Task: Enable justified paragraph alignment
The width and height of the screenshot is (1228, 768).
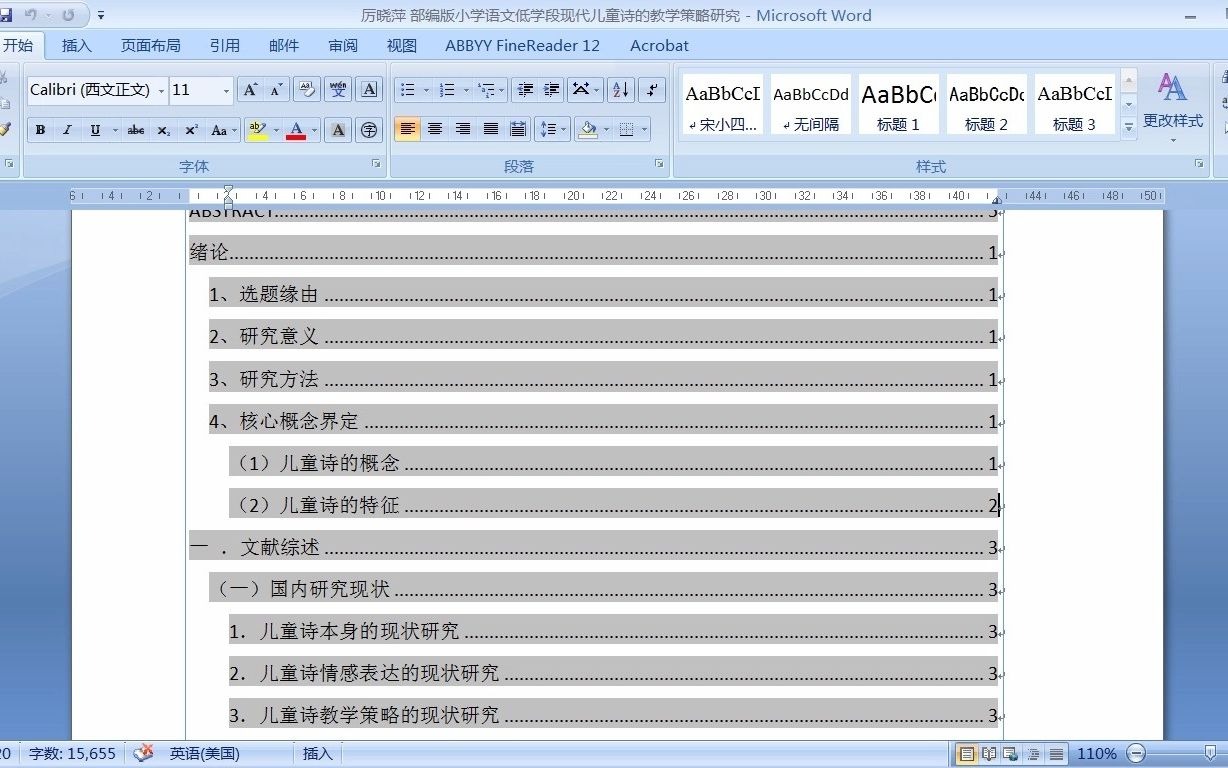Action: point(490,129)
